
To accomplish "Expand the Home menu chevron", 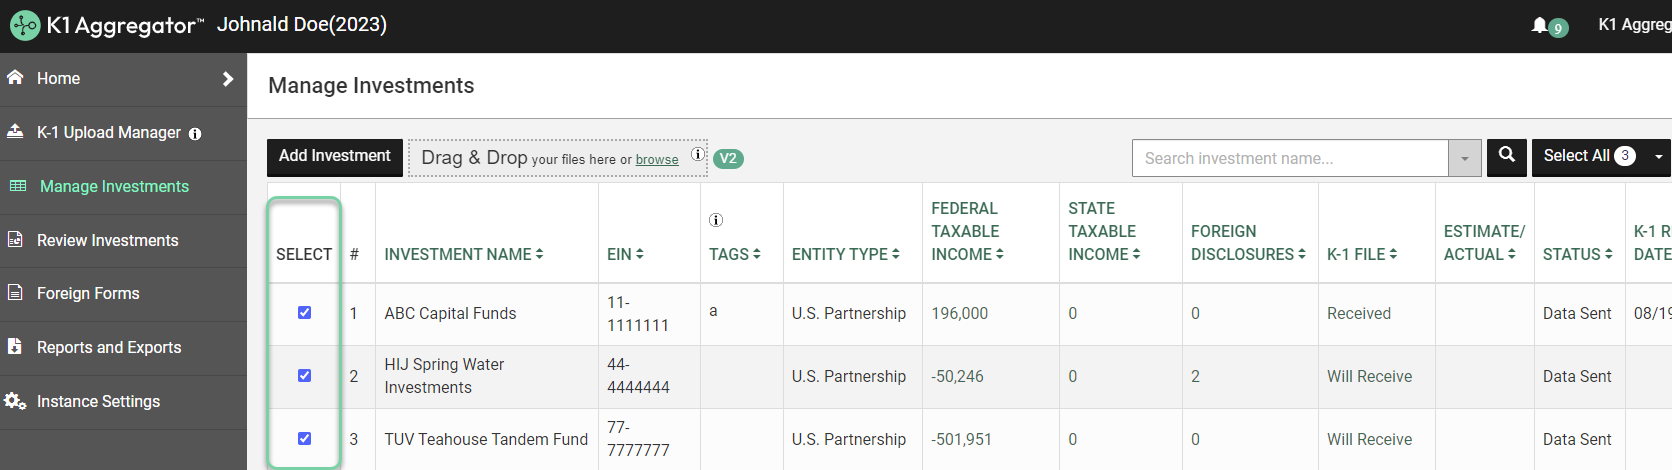I will 228,79.
